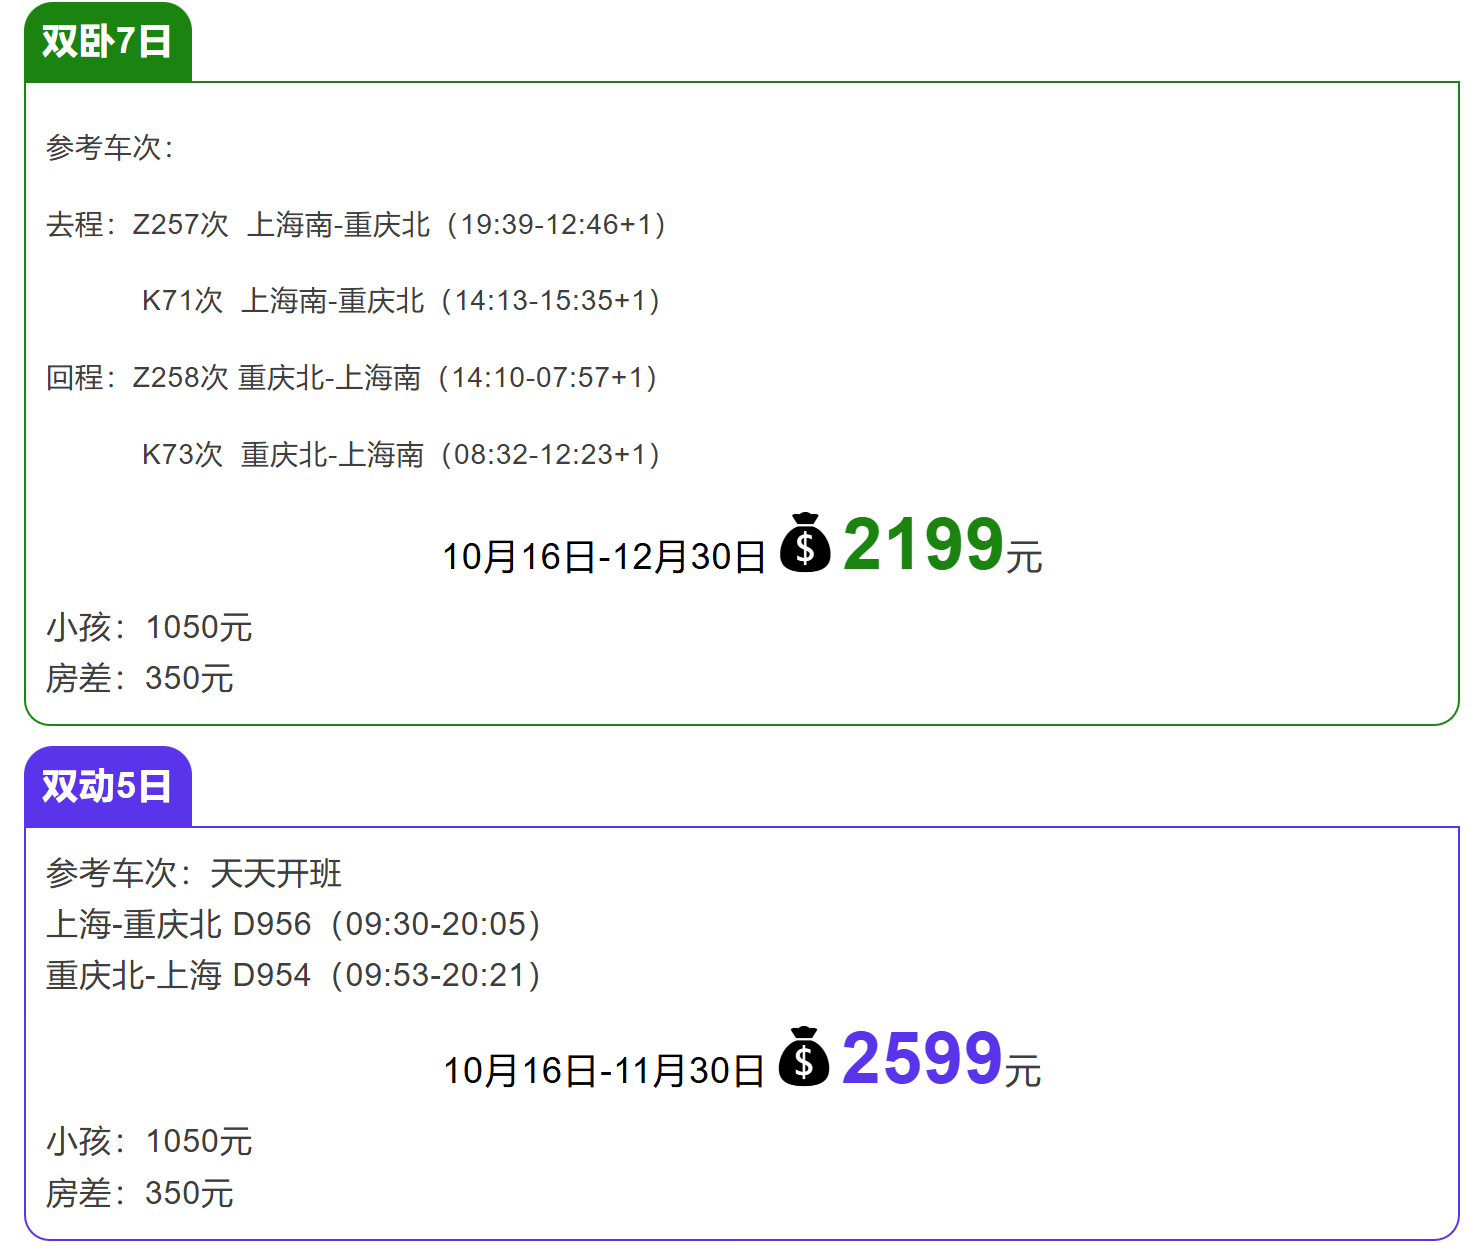The image size is (1480, 1250).
Task: Click 房差 350元 in the 双卧7日 panel
Action: coord(140,679)
